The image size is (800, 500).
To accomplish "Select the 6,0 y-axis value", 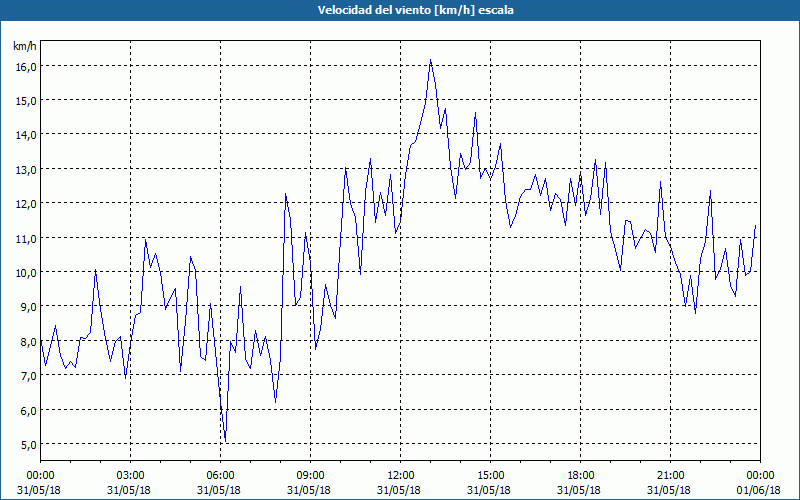I will point(28,410).
